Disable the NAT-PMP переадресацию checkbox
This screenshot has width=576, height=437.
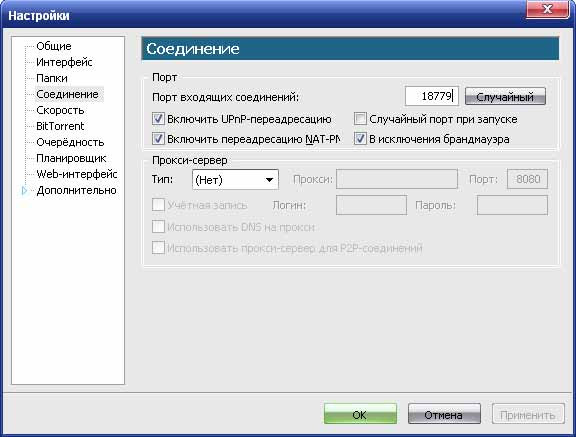point(158,139)
